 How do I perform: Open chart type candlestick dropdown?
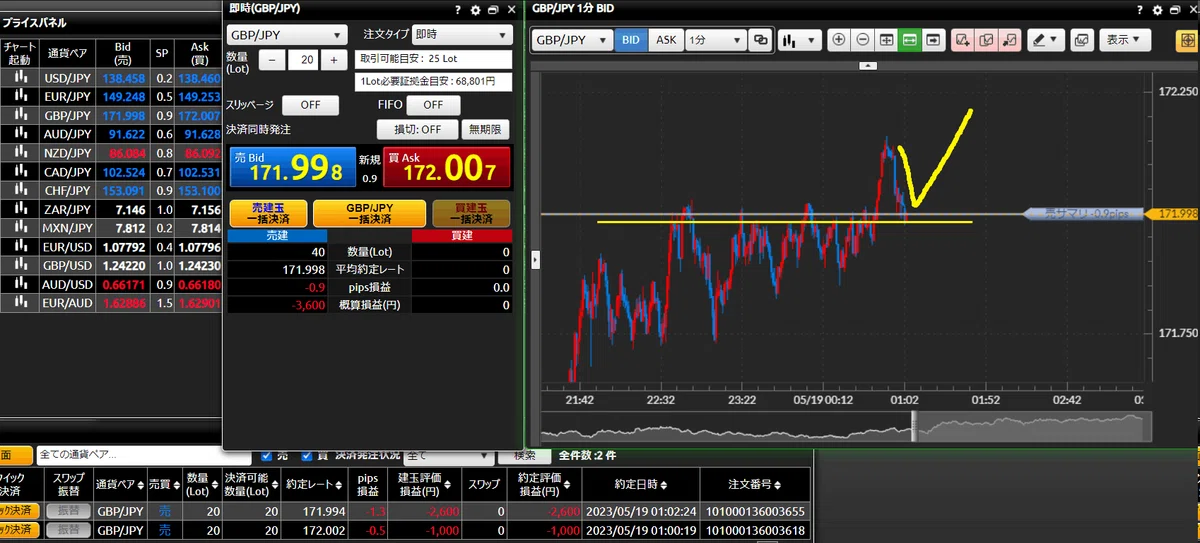point(799,40)
